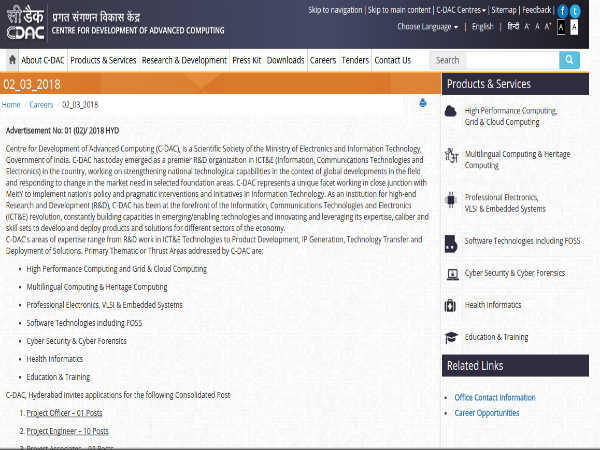This screenshot has height=450, width=600.
Task: Open Tenders menu item
Action: click(355, 60)
